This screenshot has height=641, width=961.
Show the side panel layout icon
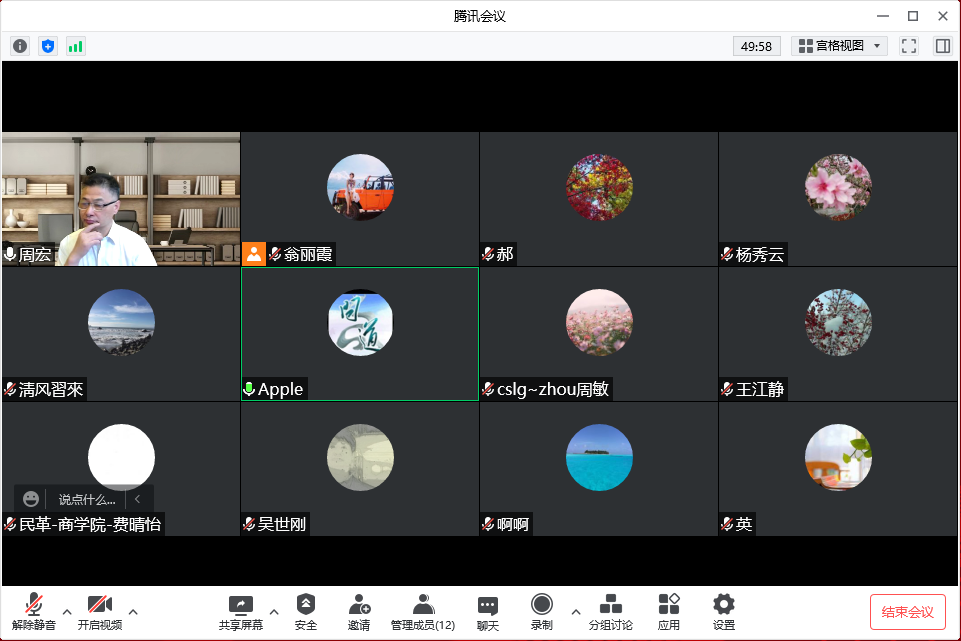(x=943, y=46)
